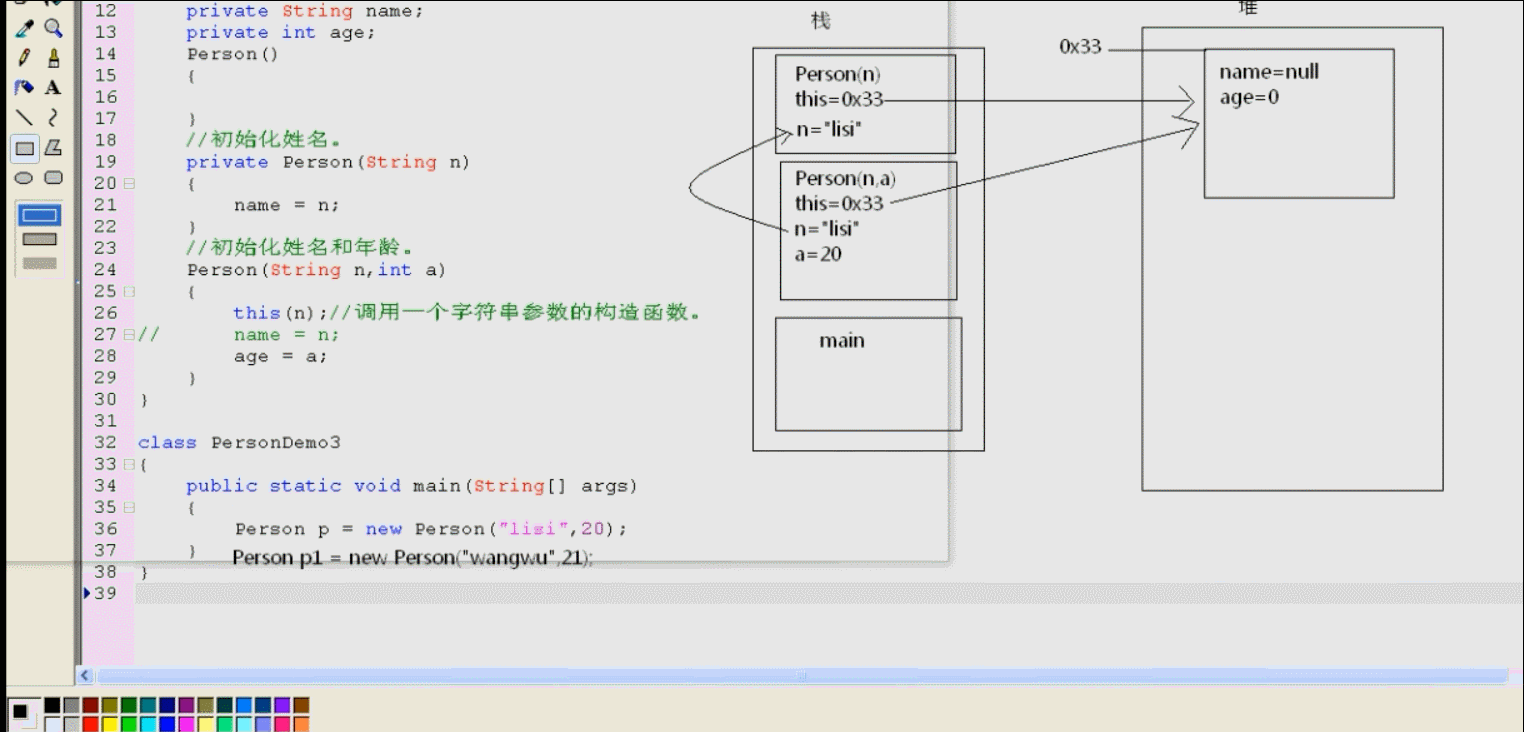The height and width of the screenshot is (732, 1524).
Task: Click the "private String name;" code line
Action: click(x=305, y=12)
